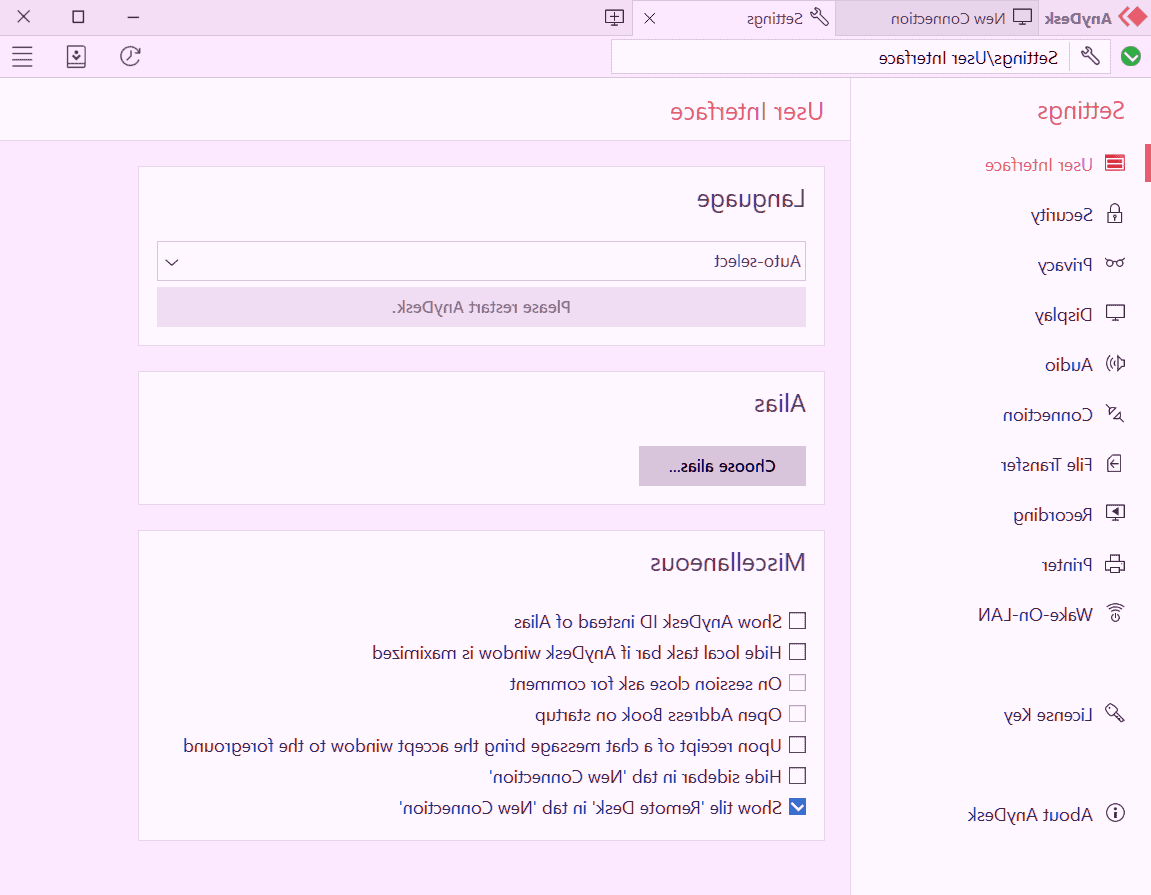Image resolution: width=1151 pixels, height=895 pixels.
Task: Open the File Transfer settings label
Action: [1047, 465]
